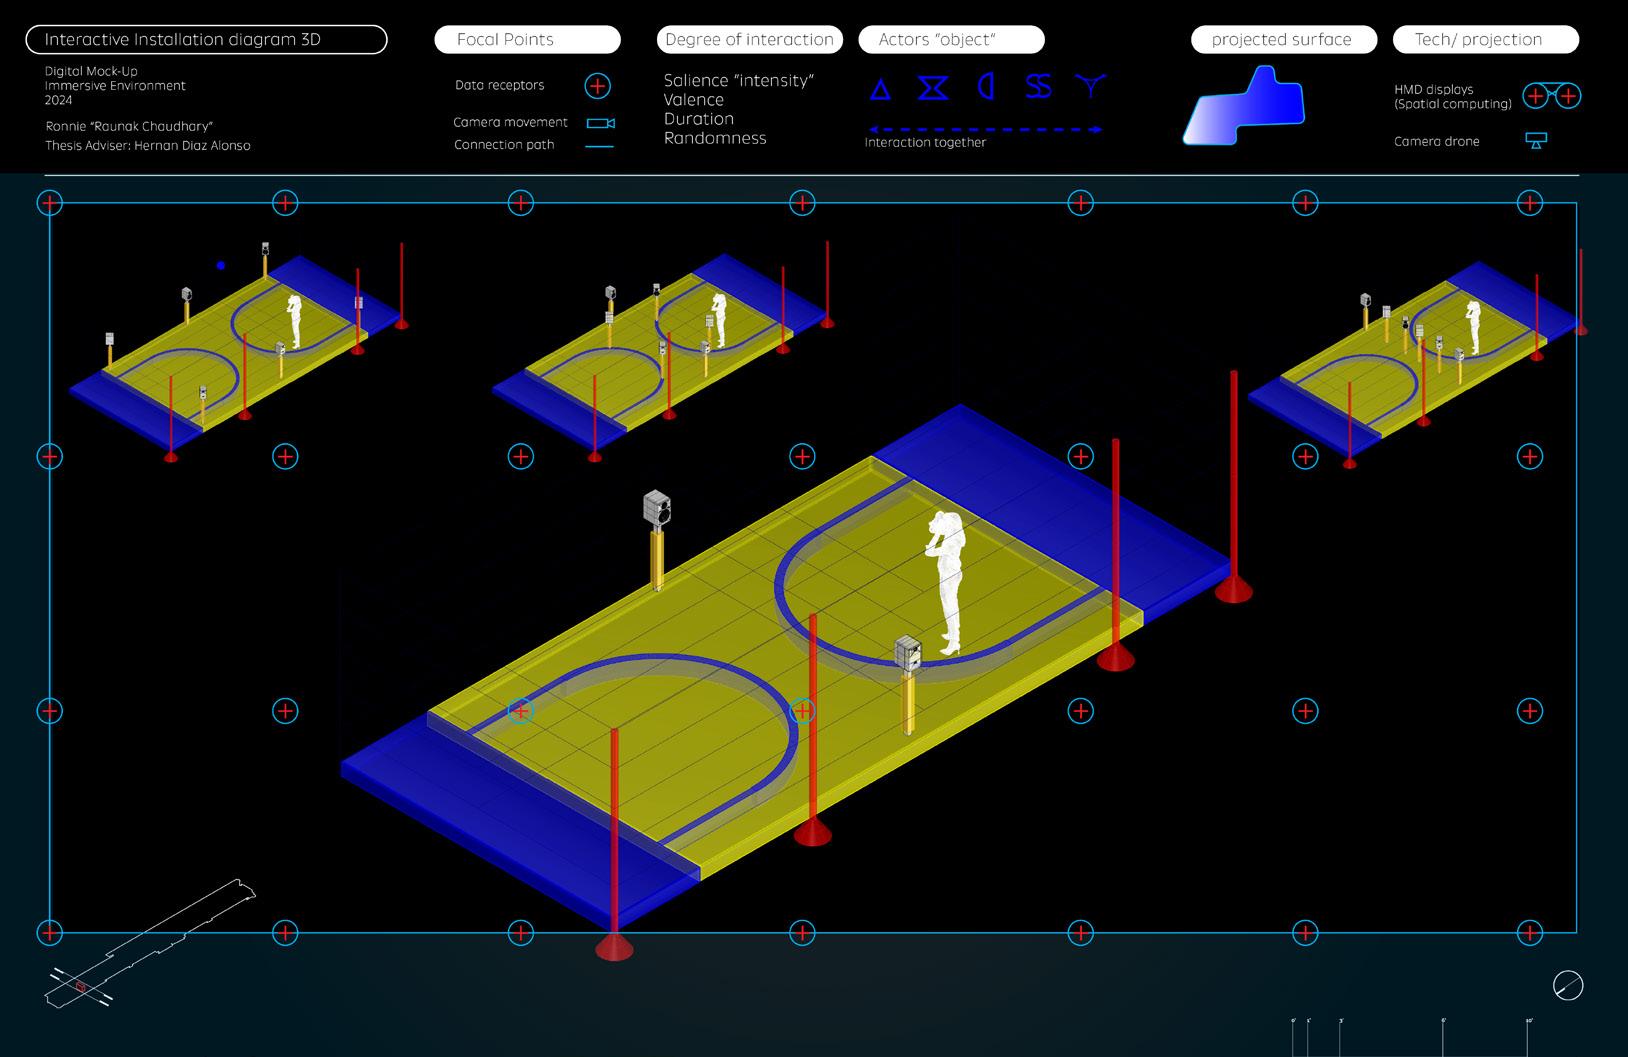Select the half-circle actor symbol
Image resolution: width=1628 pixels, height=1057 pixels.
click(986, 87)
